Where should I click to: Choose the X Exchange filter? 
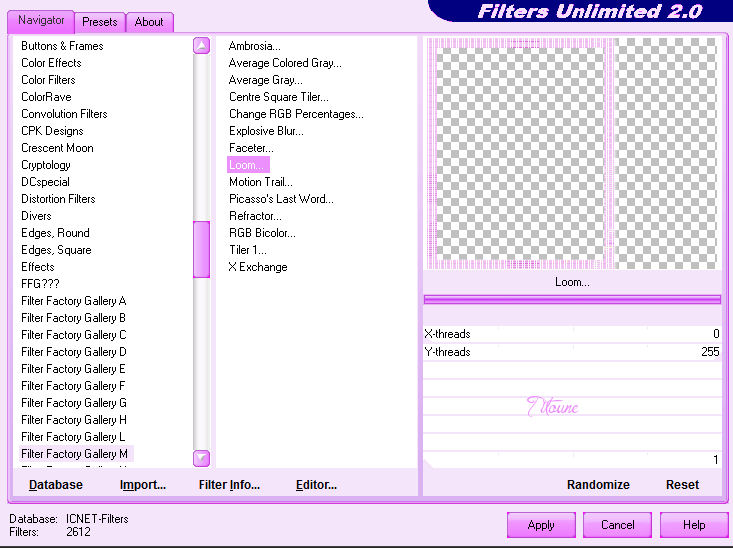point(258,267)
